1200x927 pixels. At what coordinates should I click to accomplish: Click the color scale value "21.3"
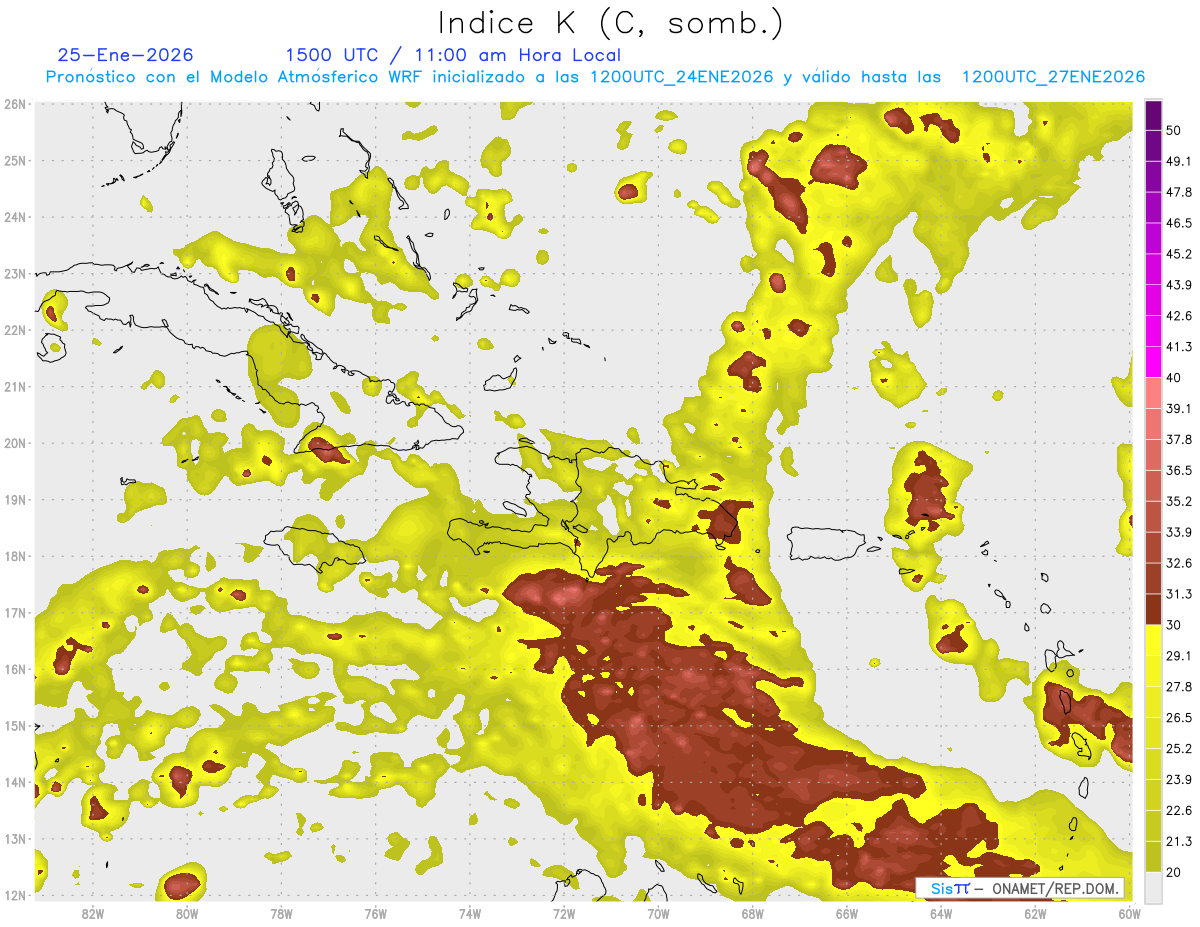(x=1178, y=841)
